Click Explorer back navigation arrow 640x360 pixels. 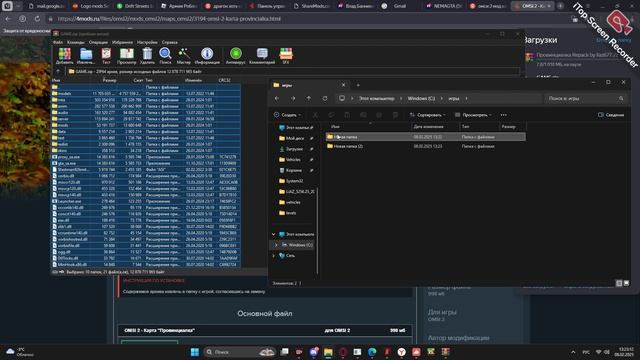[x=277, y=98]
